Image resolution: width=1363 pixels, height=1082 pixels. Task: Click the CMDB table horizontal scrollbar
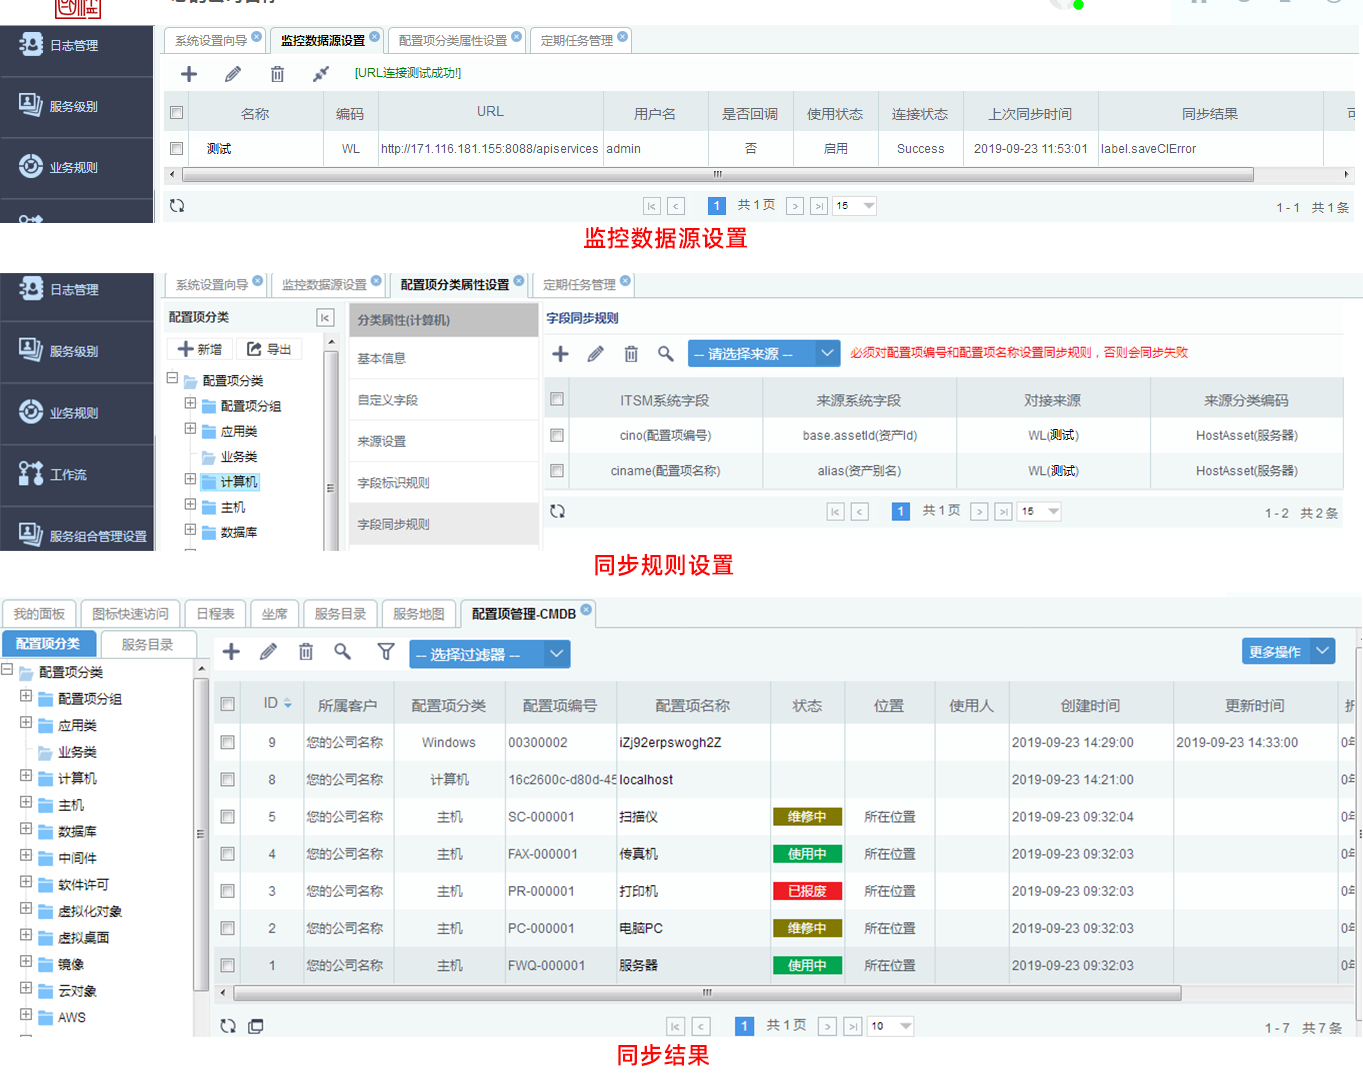[707, 993]
